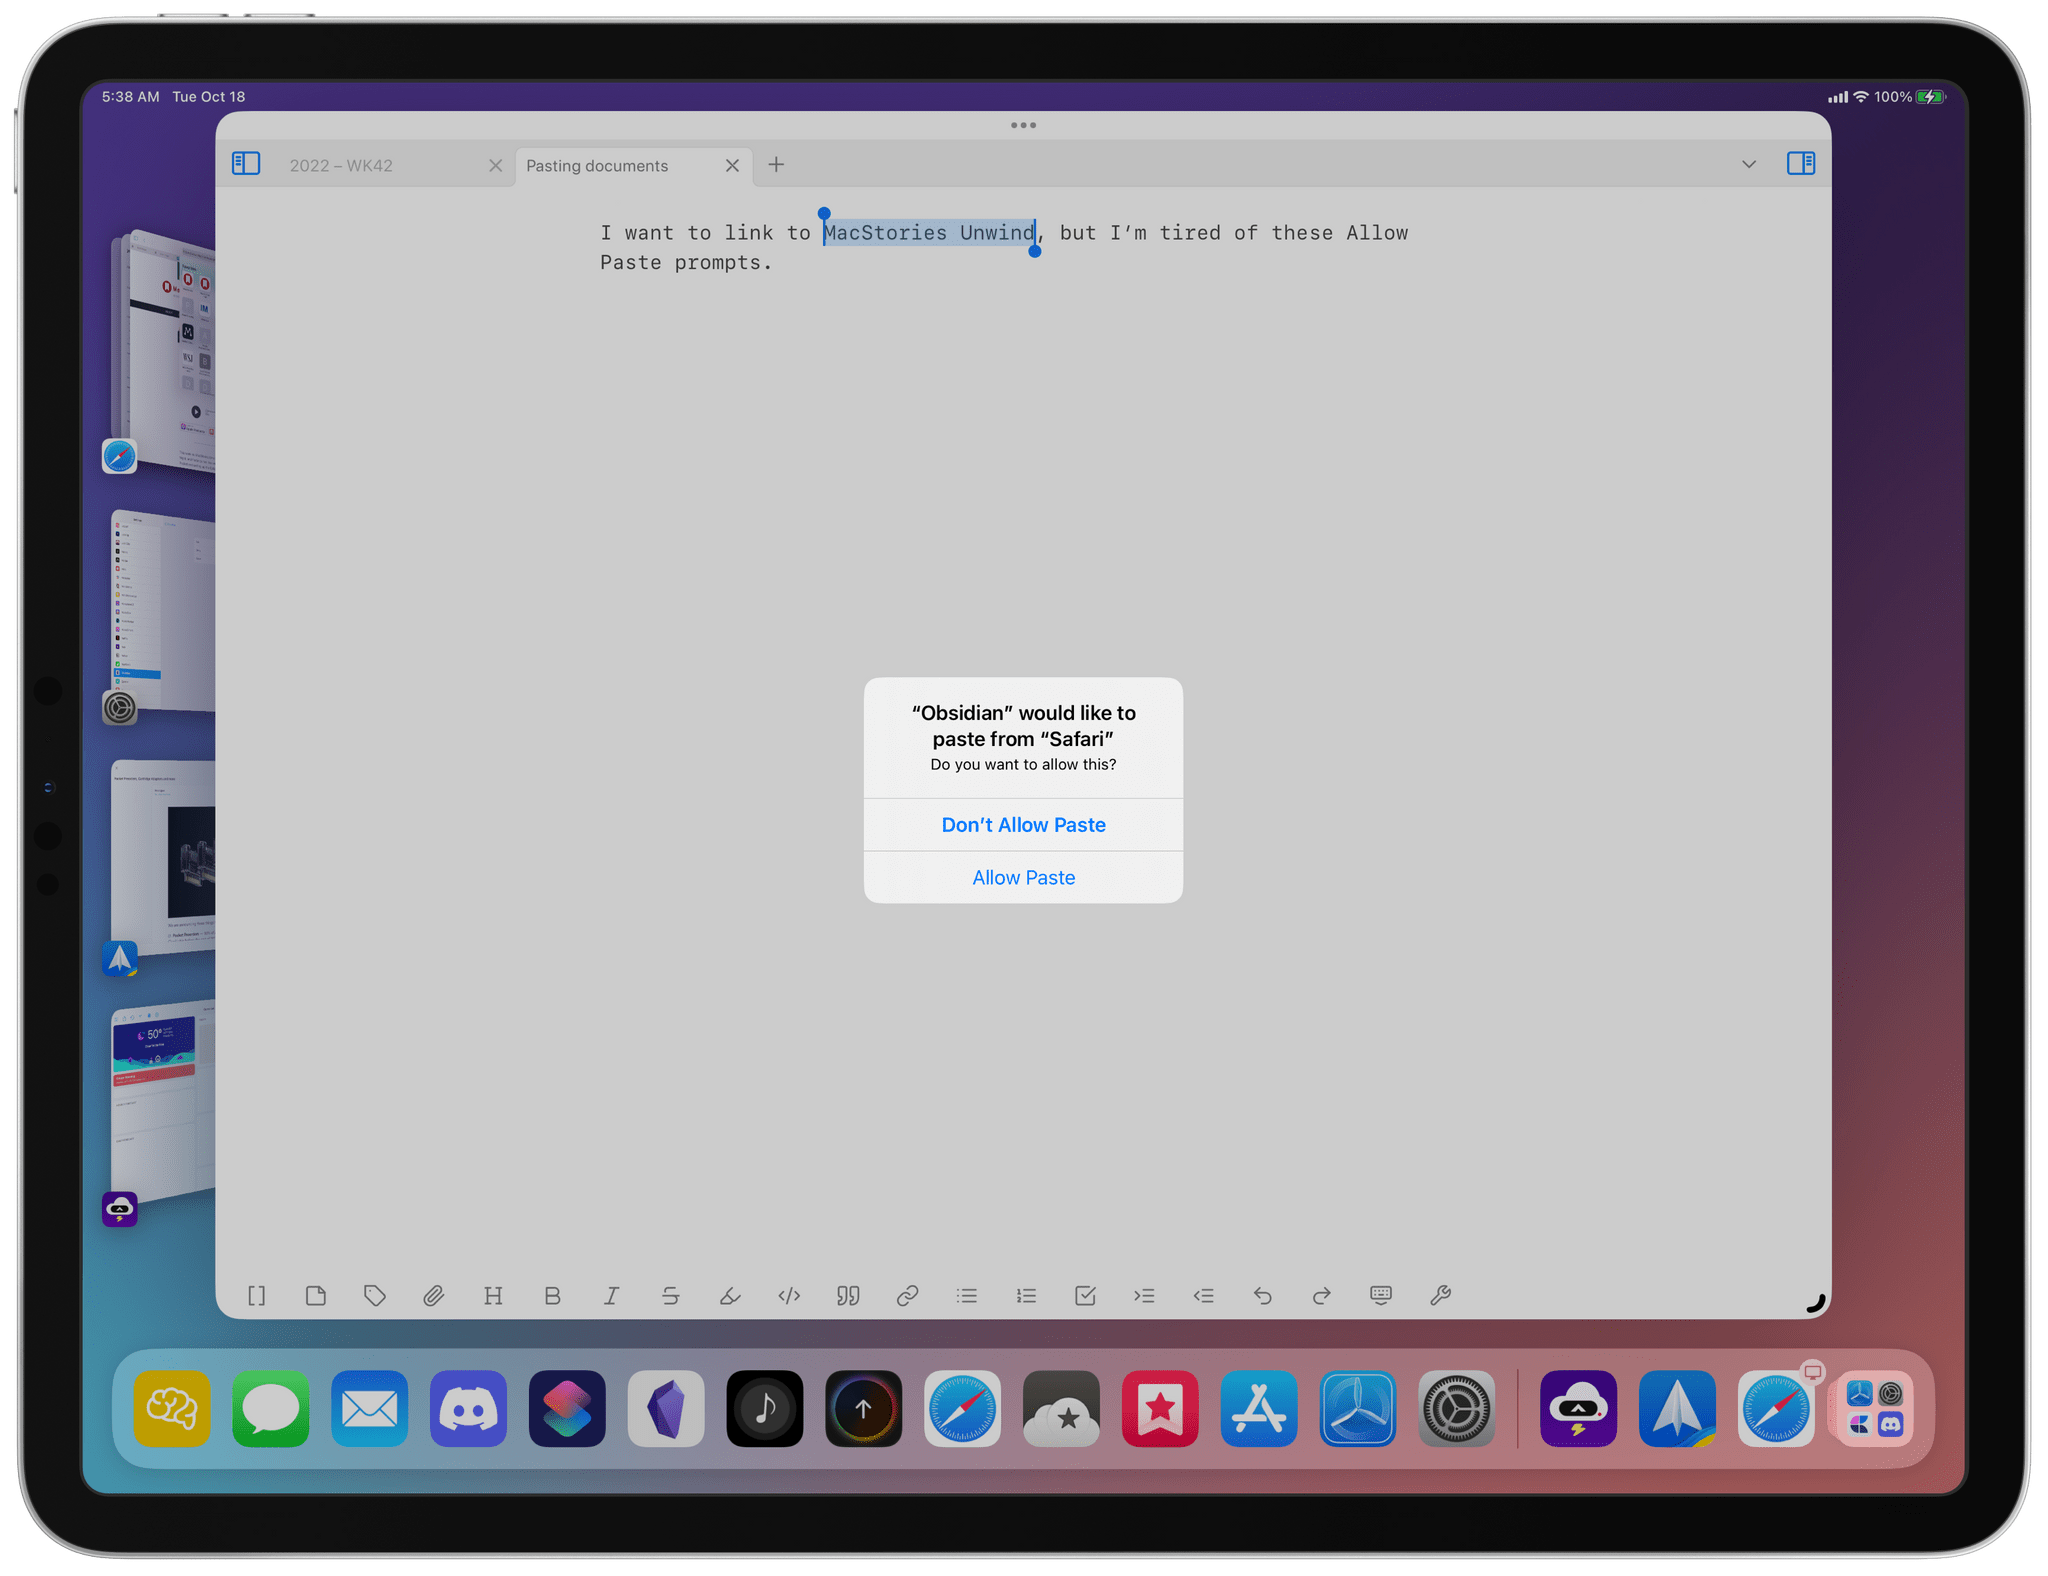Image resolution: width=2048 pixels, height=1576 pixels.
Task: Insert a link using chain icon
Action: click(907, 1296)
